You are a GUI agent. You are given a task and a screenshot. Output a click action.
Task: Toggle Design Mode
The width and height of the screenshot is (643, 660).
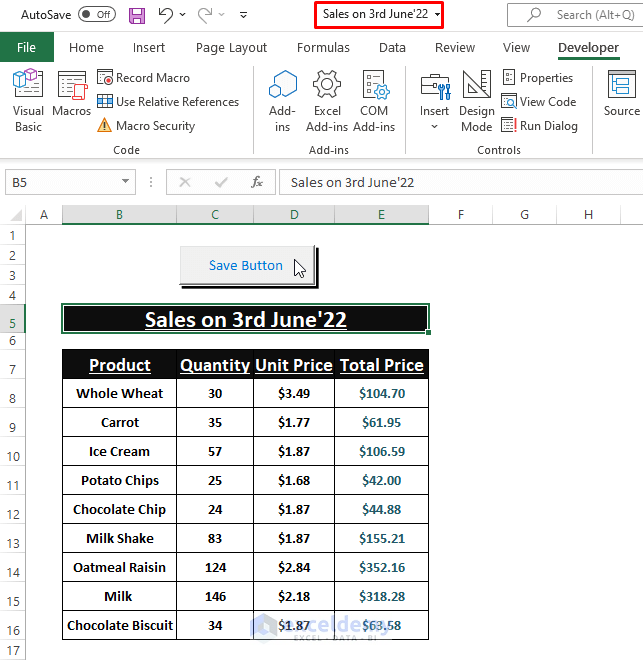(476, 101)
